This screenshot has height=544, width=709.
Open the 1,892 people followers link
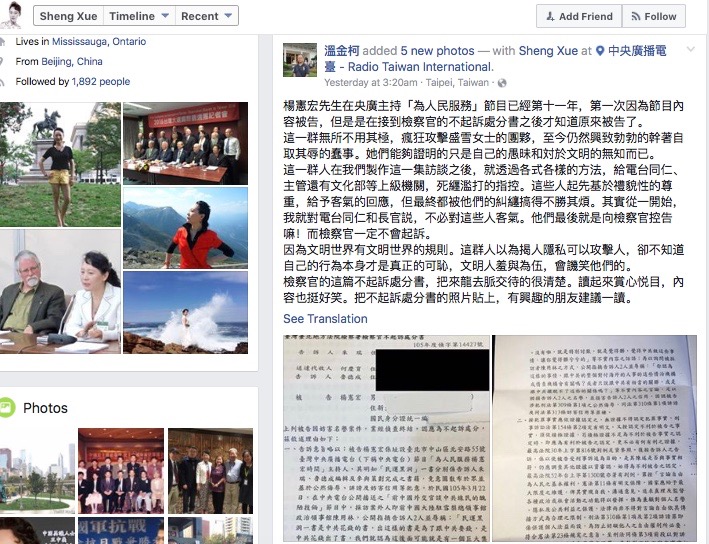click(101, 81)
